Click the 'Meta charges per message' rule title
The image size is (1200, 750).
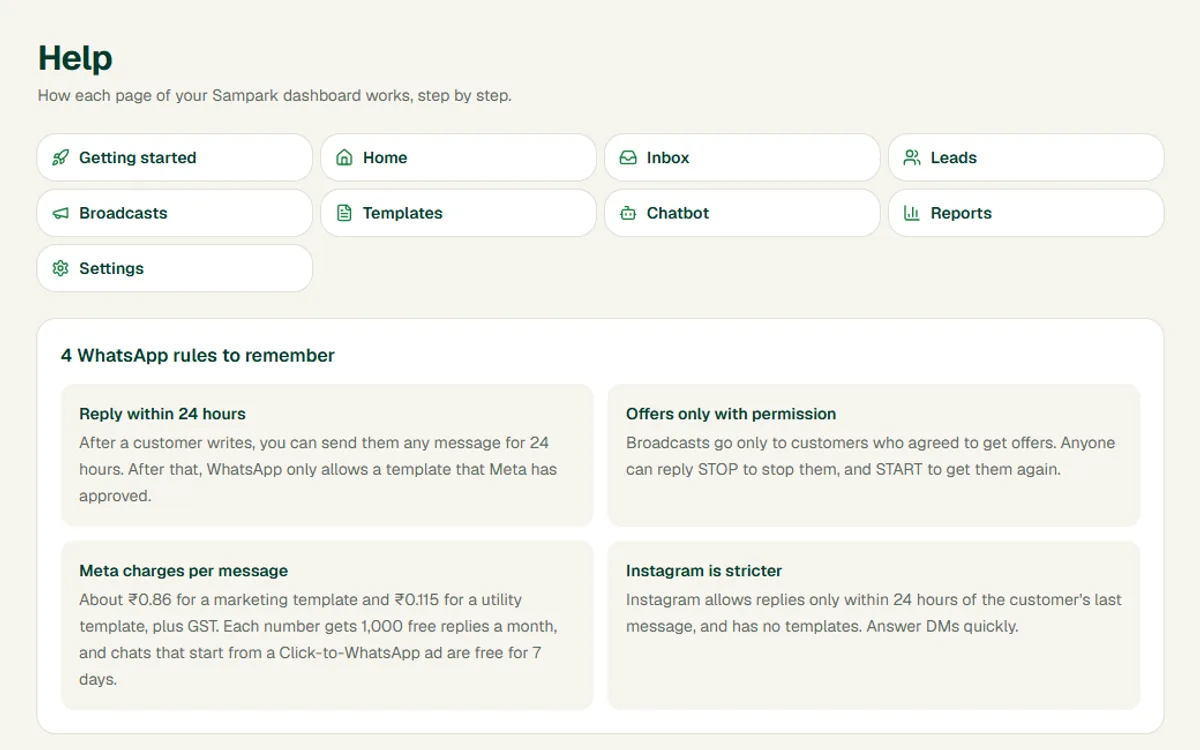[183, 571]
